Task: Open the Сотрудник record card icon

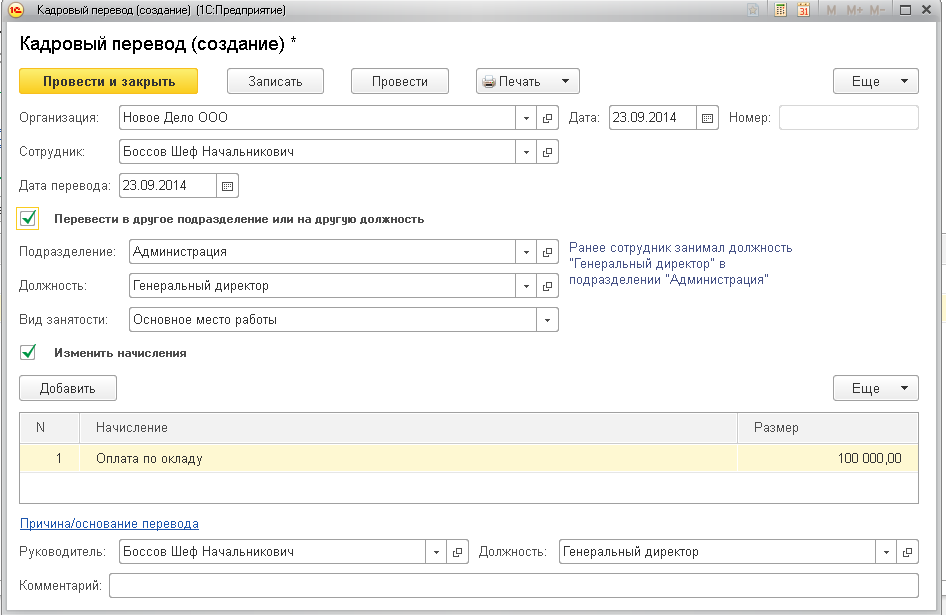Action: click(x=548, y=152)
